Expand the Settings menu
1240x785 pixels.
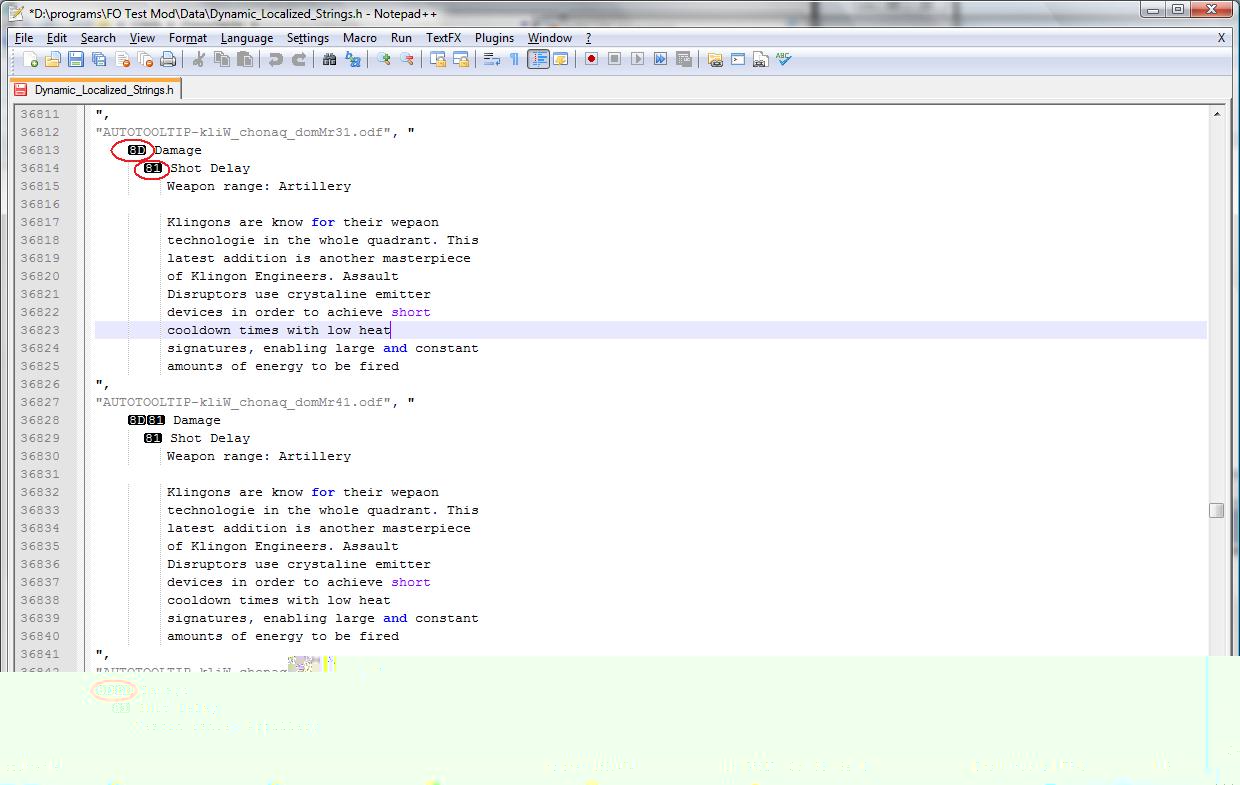tap(307, 38)
